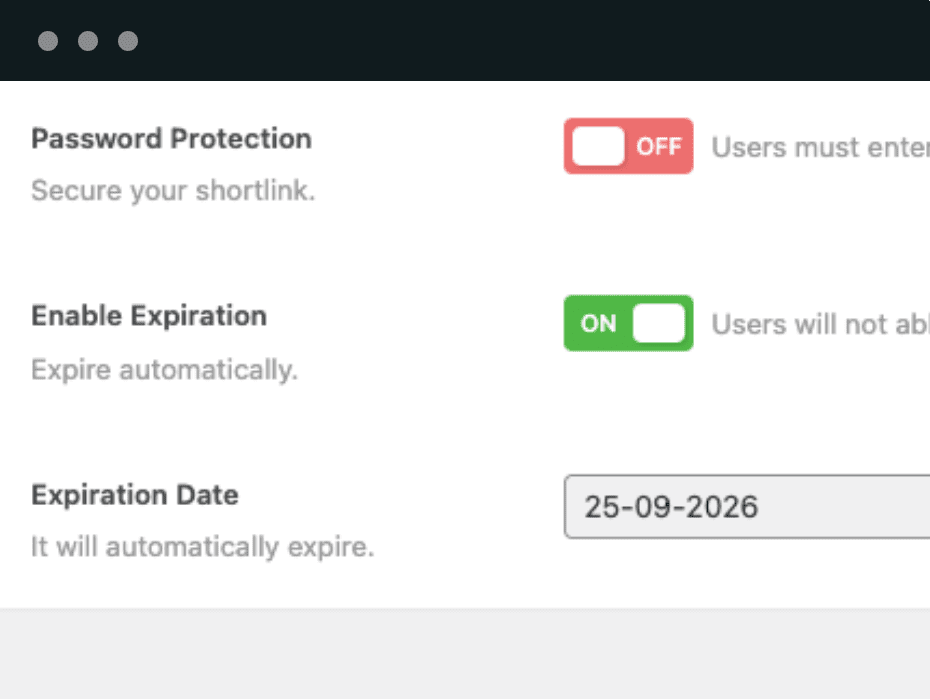Click "It will automatically expire." helper text
This screenshot has height=700, width=930.
[x=202, y=548]
